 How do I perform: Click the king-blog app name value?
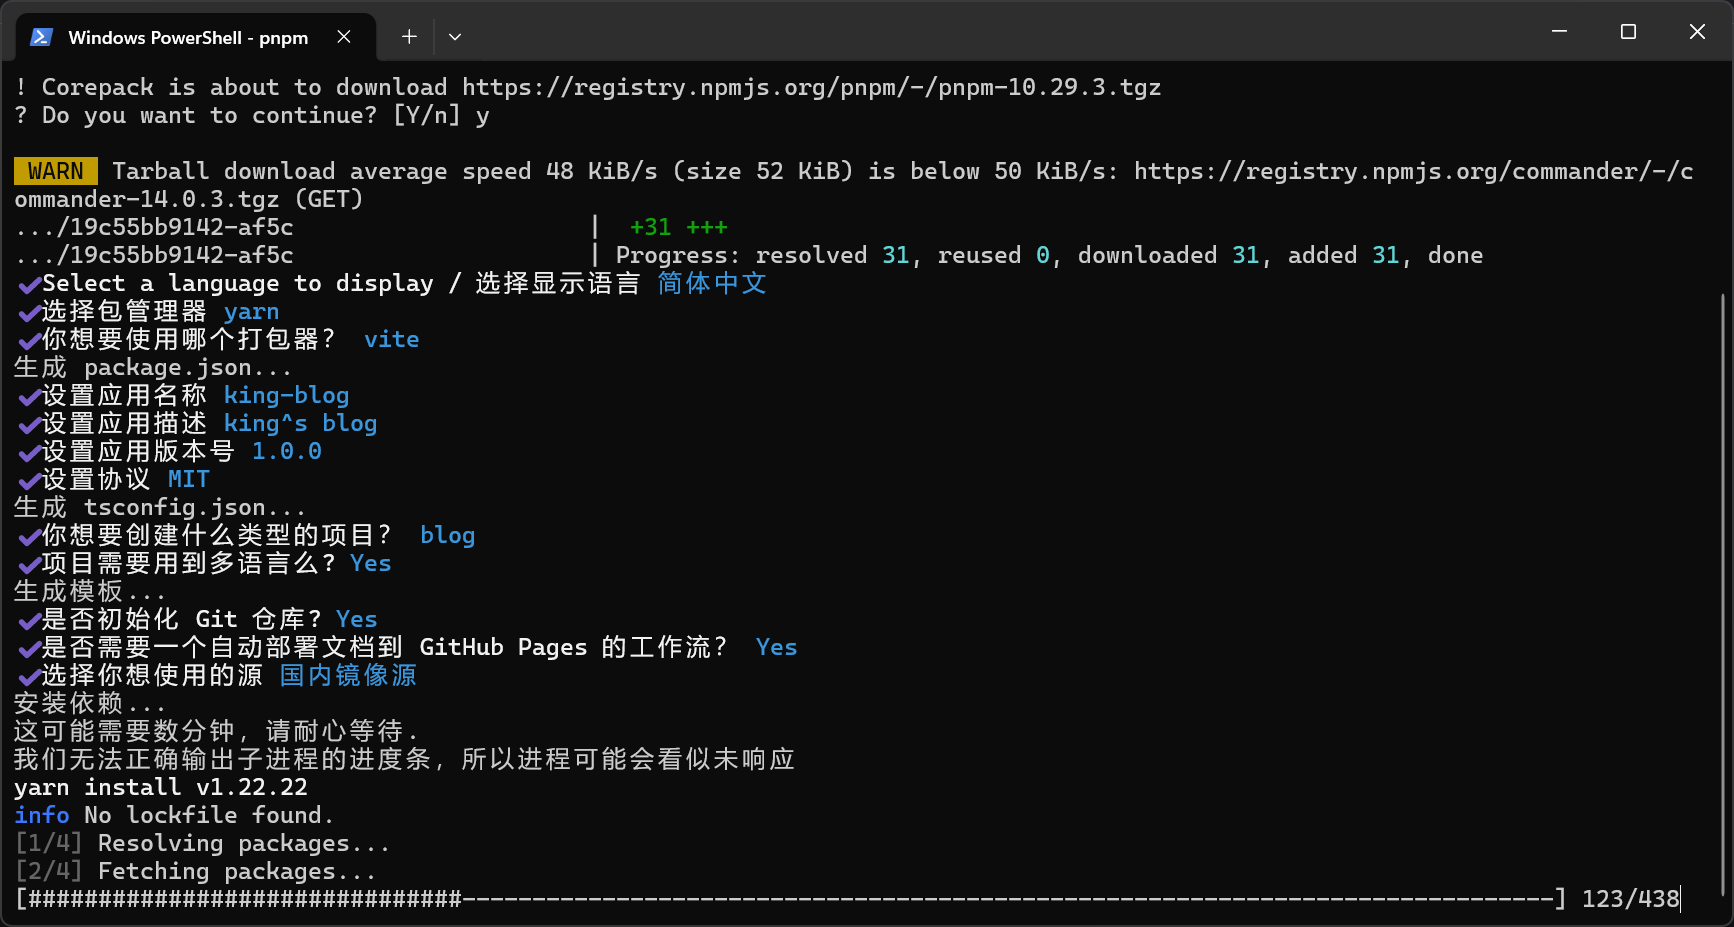286,395
